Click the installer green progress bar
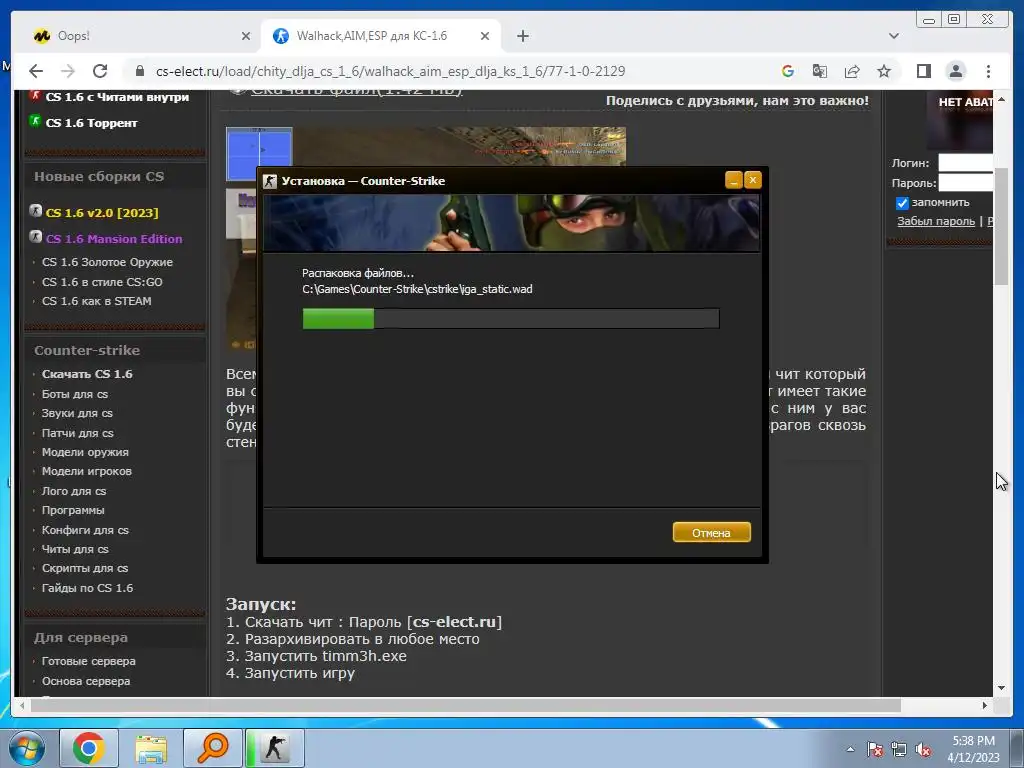 click(338, 319)
